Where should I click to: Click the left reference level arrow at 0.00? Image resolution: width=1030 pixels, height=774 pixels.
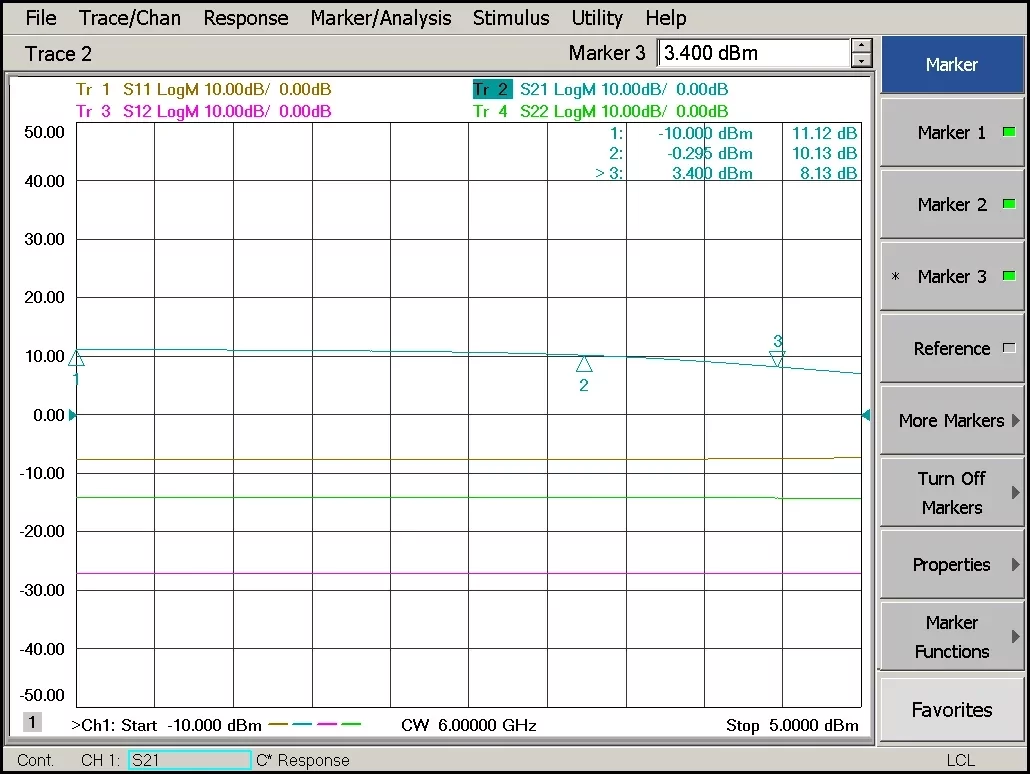click(72, 415)
